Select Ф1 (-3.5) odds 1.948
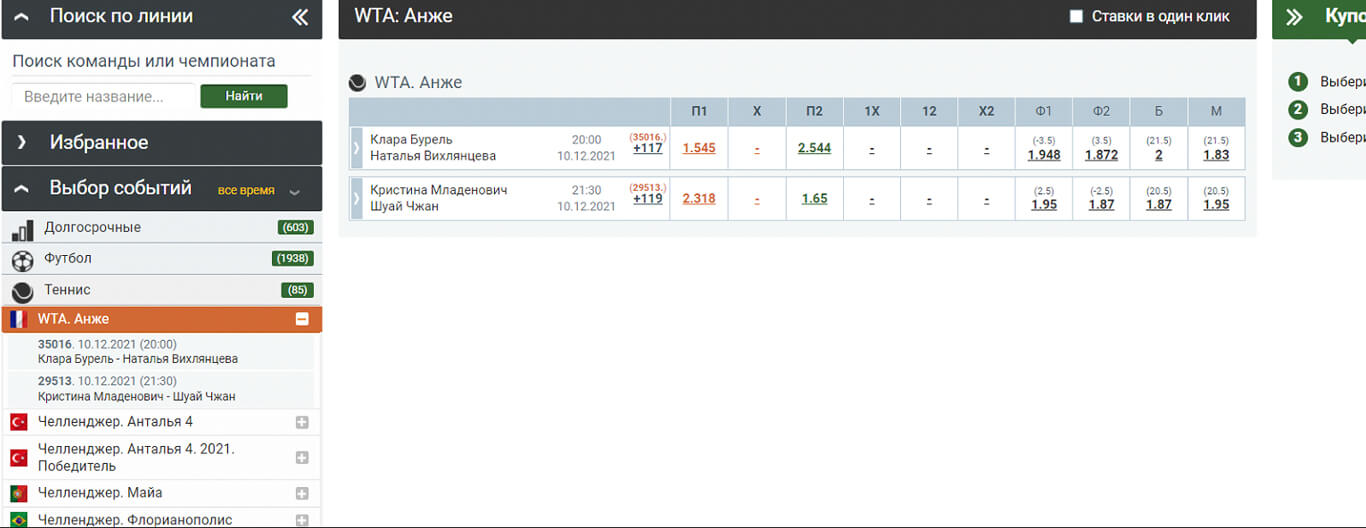Image resolution: width=1366 pixels, height=528 pixels. 1044,155
